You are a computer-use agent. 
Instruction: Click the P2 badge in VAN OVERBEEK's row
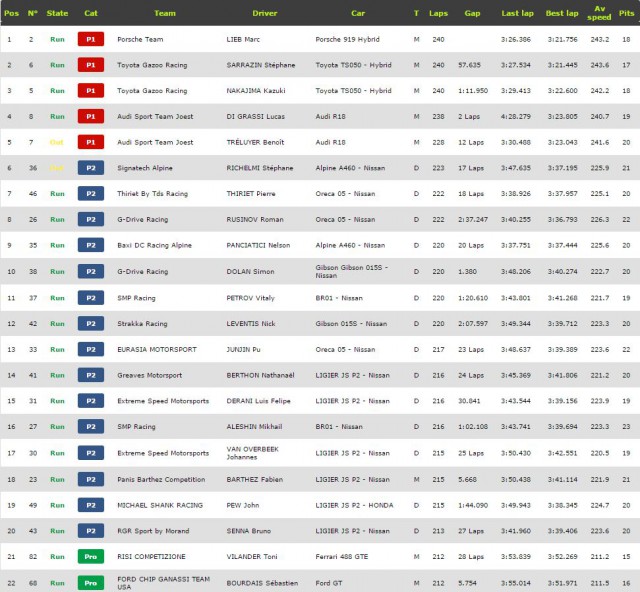point(91,453)
